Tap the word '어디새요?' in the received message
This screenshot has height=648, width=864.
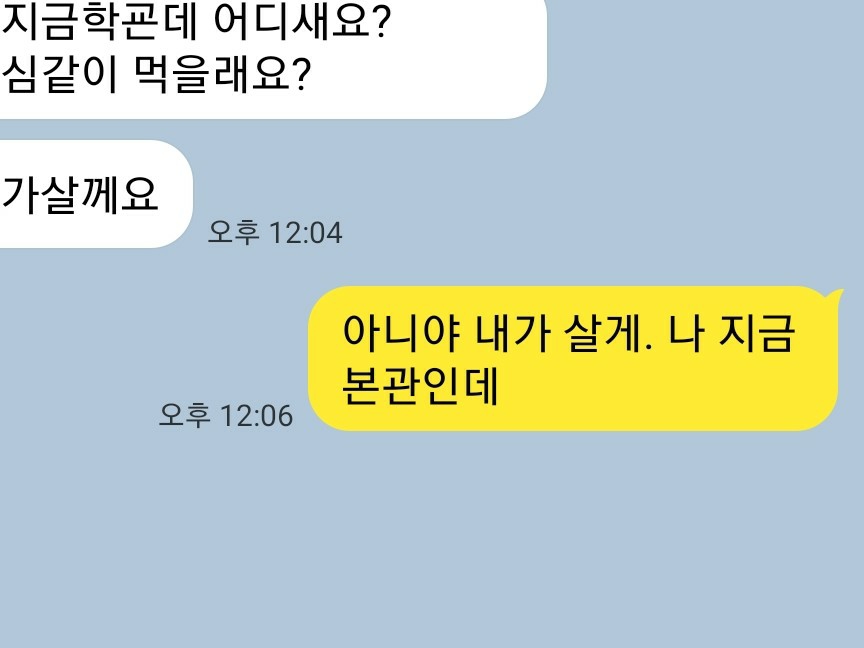click(x=302, y=22)
